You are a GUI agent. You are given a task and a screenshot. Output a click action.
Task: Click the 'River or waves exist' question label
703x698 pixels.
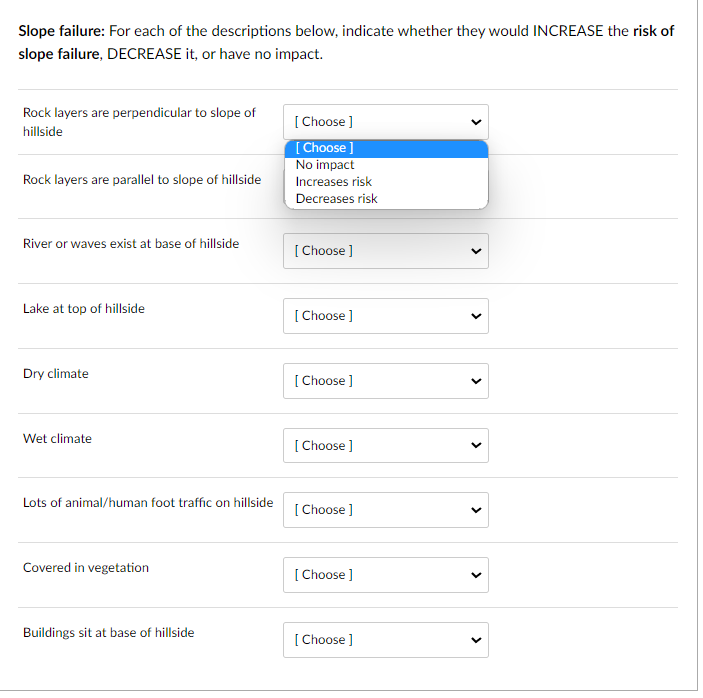coord(131,244)
